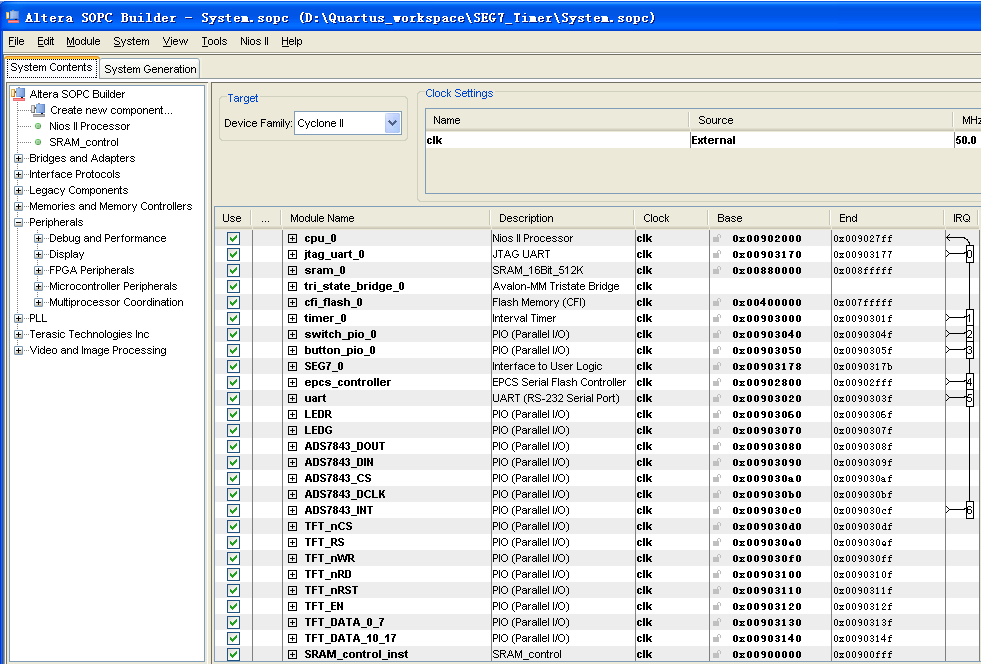Select Create new component... in the tree
981x664 pixels.
point(111,110)
